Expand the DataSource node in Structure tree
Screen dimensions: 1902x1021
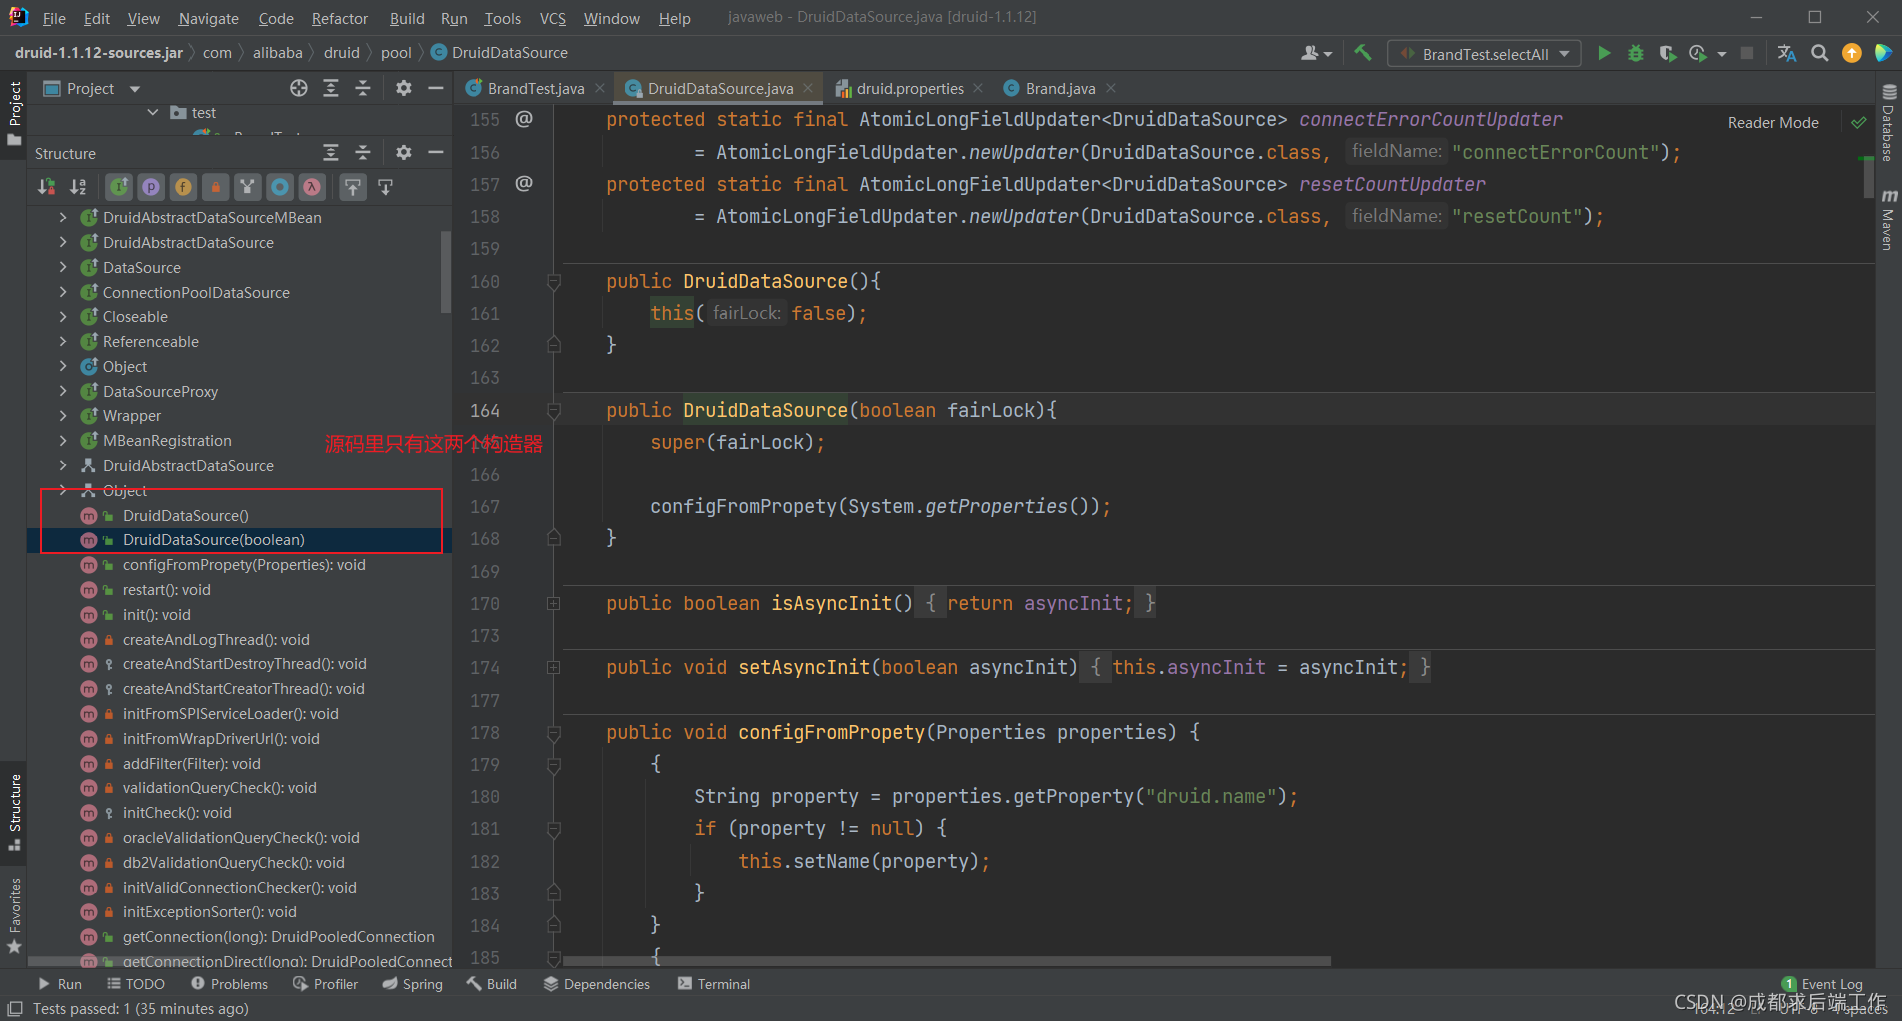(62, 267)
